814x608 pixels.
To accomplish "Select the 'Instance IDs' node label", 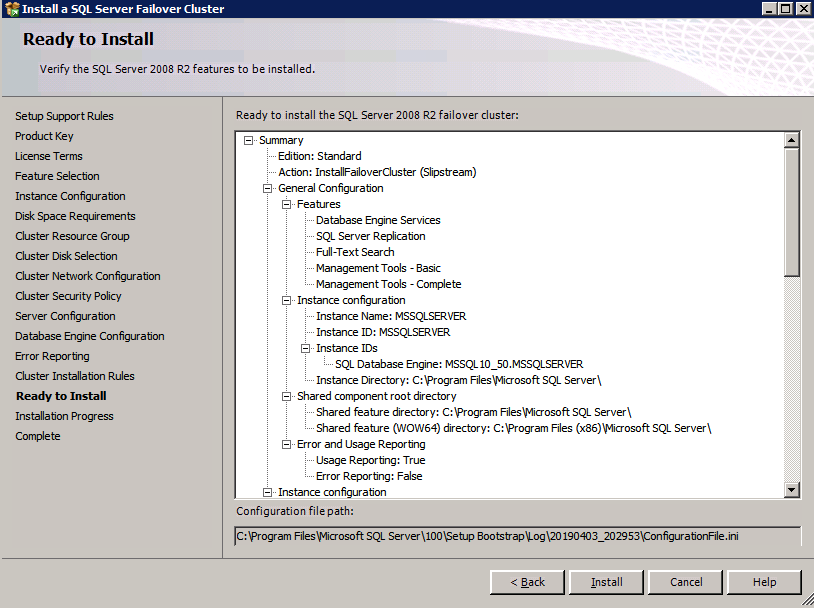I will tap(347, 348).
